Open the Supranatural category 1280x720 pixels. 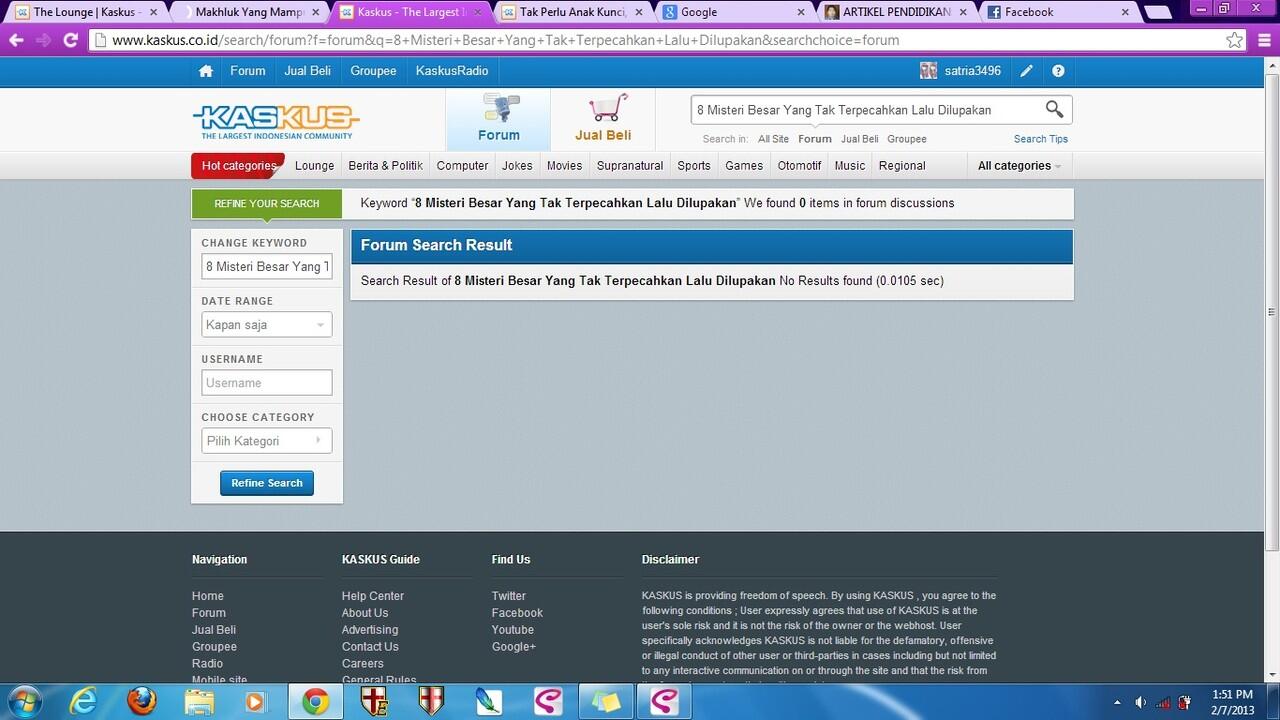point(630,166)
